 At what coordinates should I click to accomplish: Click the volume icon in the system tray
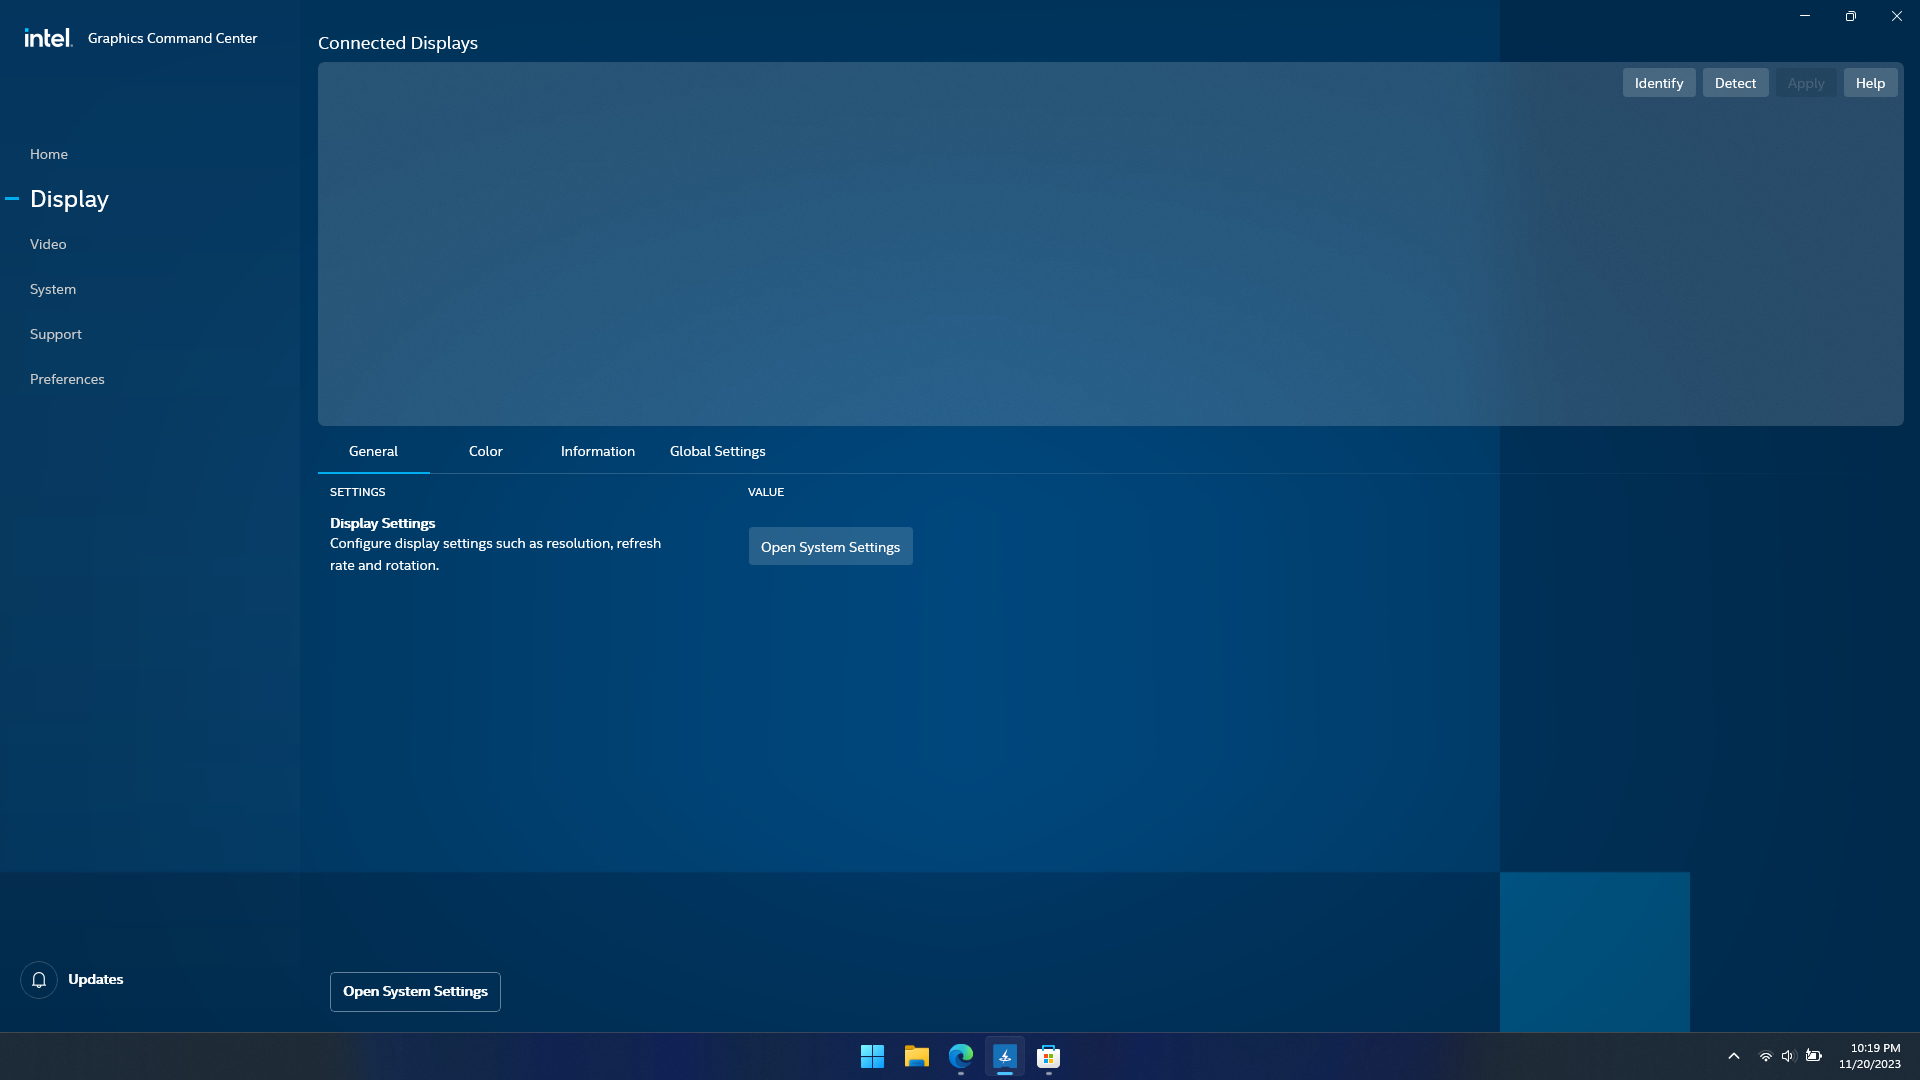(x=1788, y=1056)
